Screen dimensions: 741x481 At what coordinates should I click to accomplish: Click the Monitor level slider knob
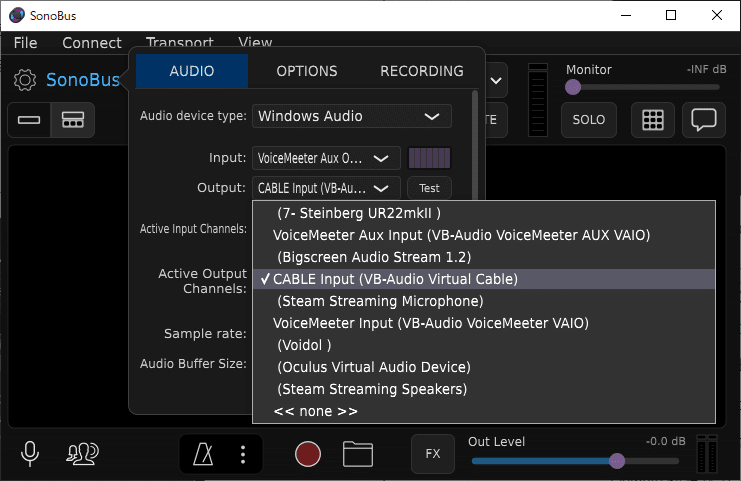pyautogui.click(x=573, y=87)
